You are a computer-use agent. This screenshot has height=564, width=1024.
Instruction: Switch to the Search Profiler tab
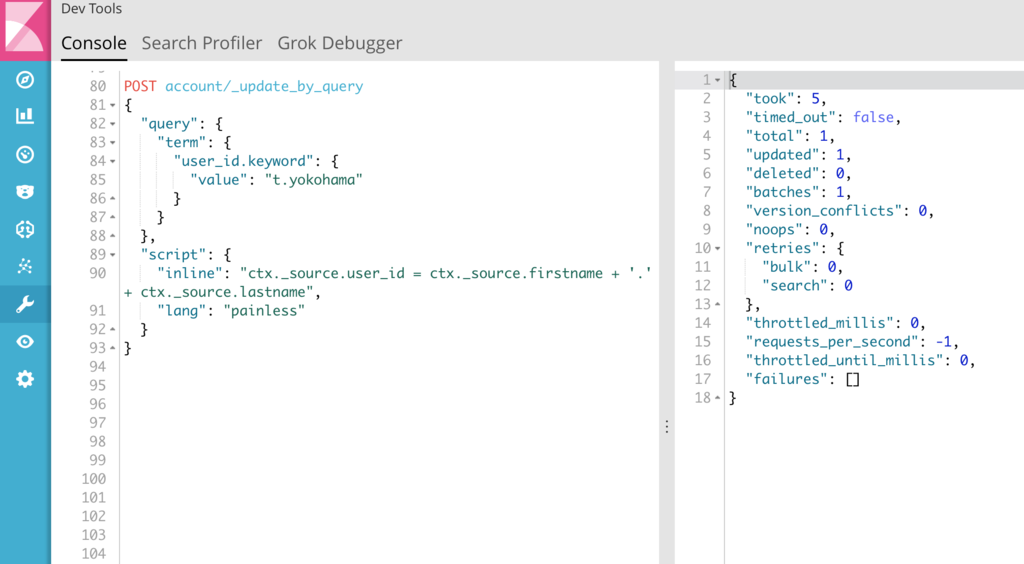coord(202,43)
